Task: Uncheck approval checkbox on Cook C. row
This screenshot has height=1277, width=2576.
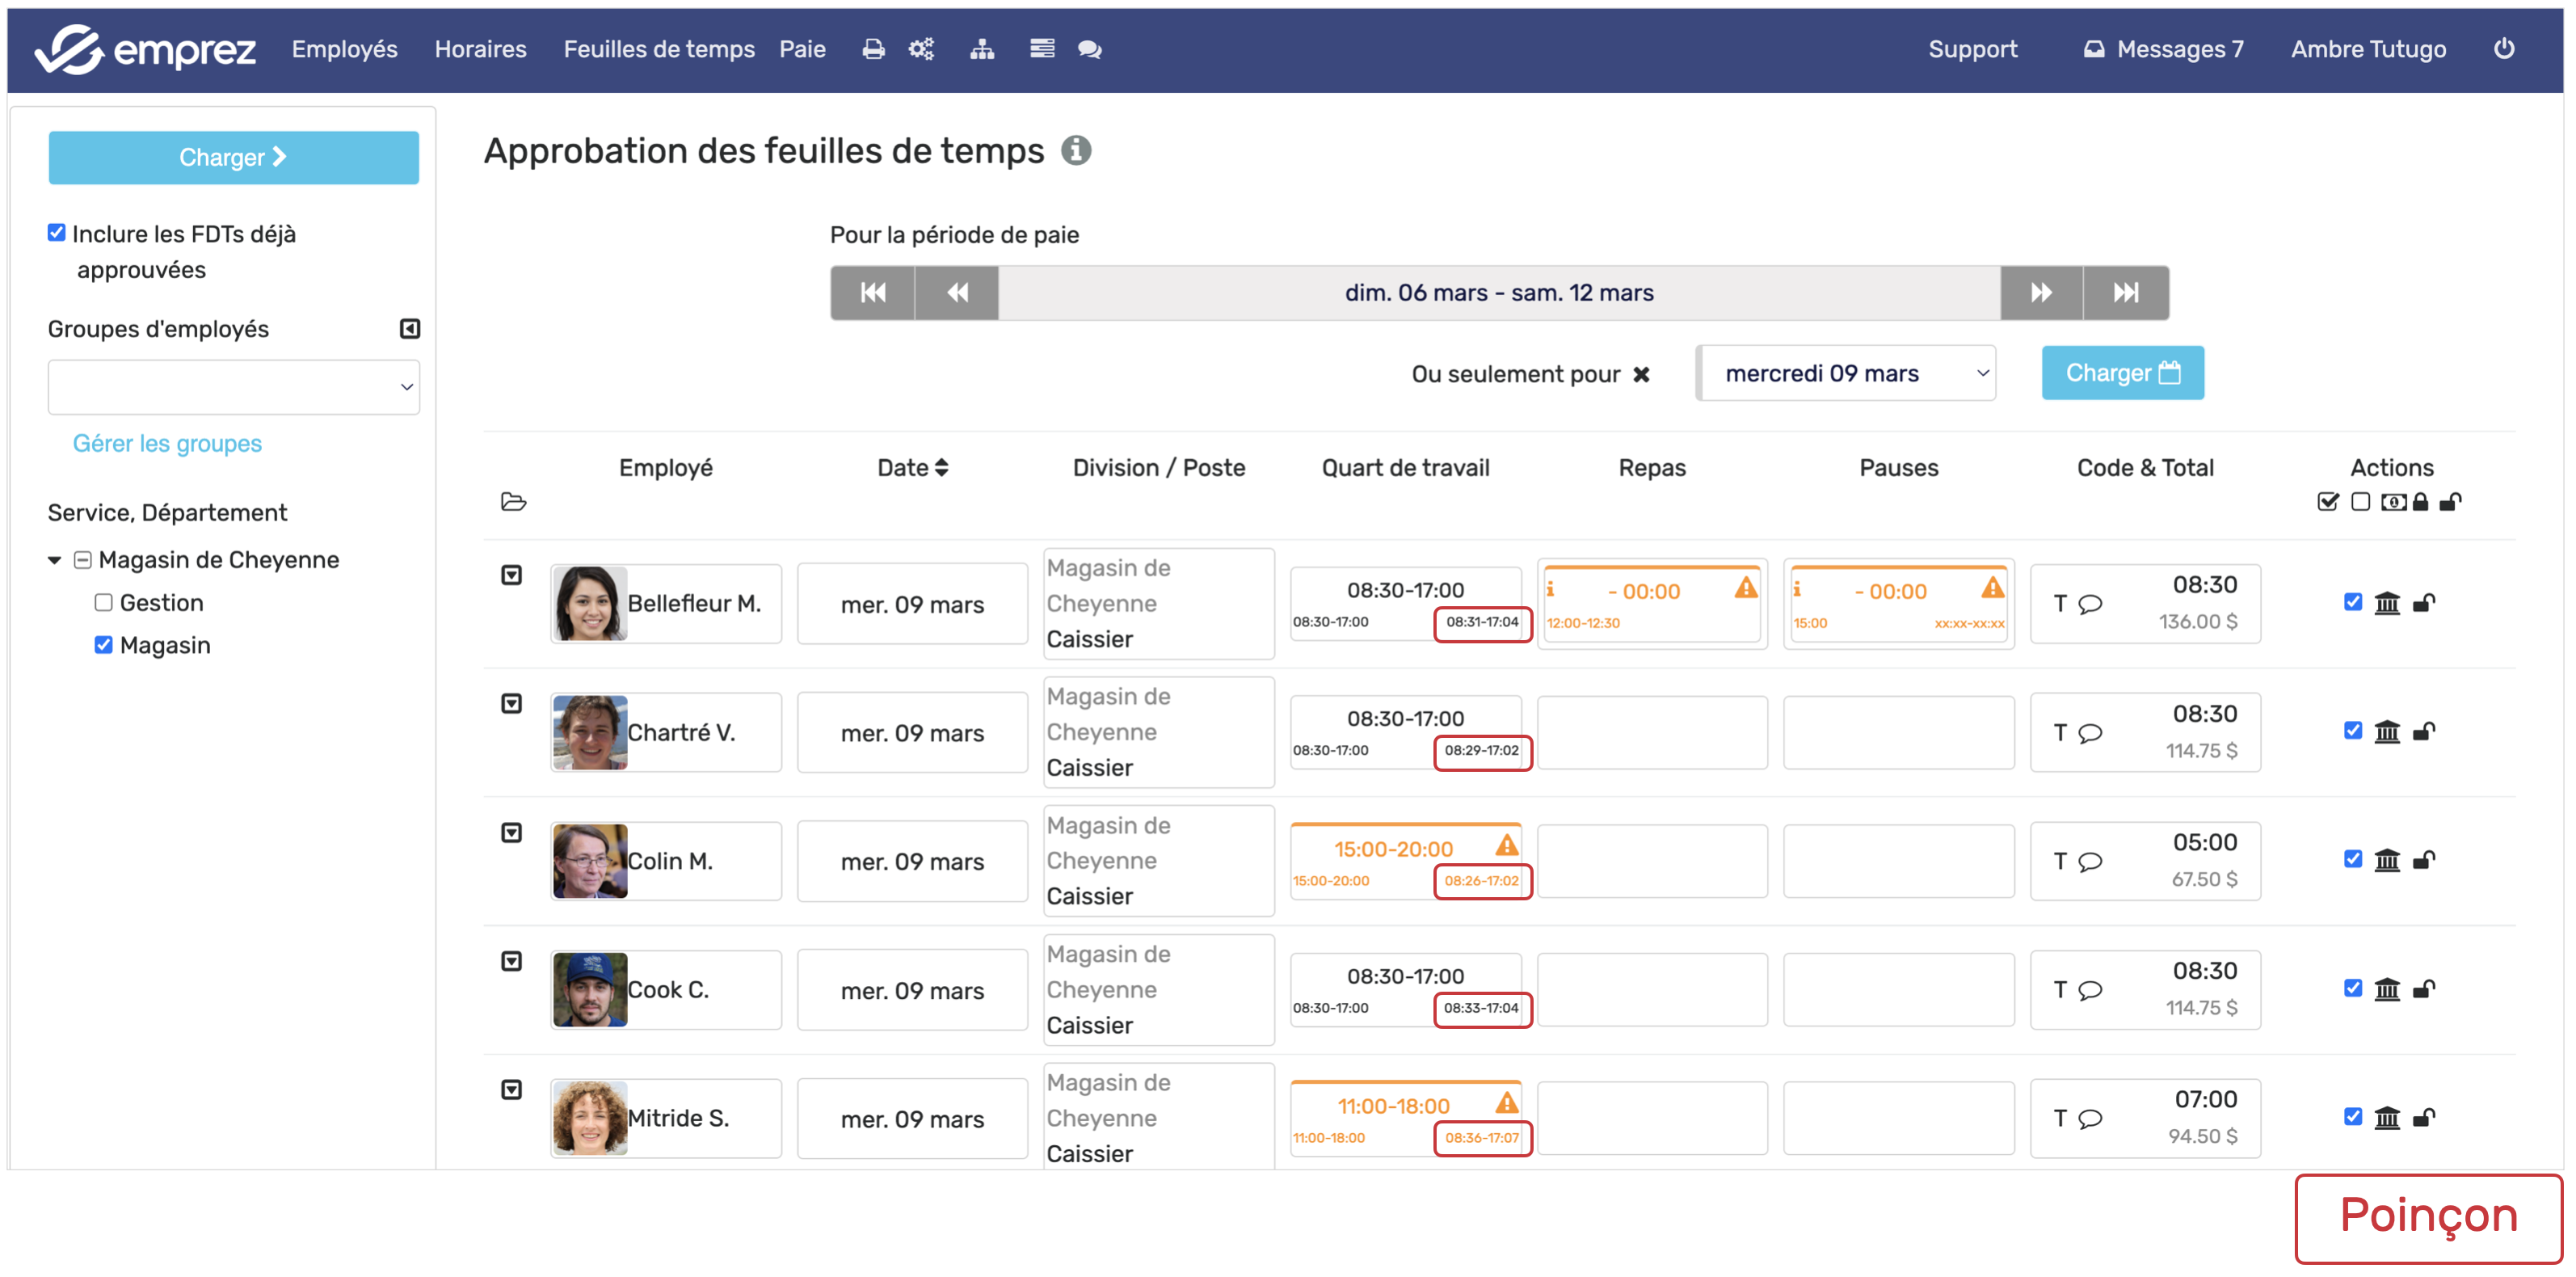Action: coord(2352,988)
